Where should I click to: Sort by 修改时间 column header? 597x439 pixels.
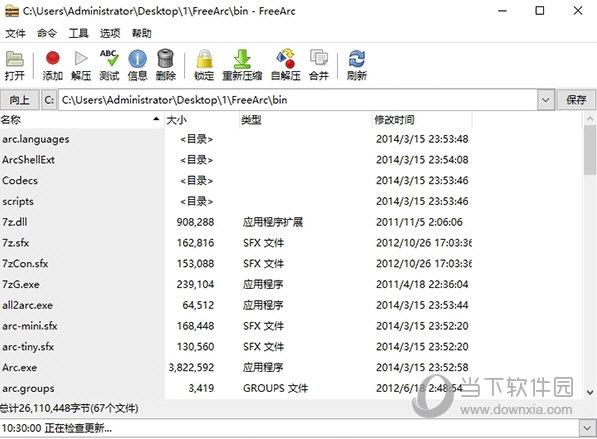(422, 120)
